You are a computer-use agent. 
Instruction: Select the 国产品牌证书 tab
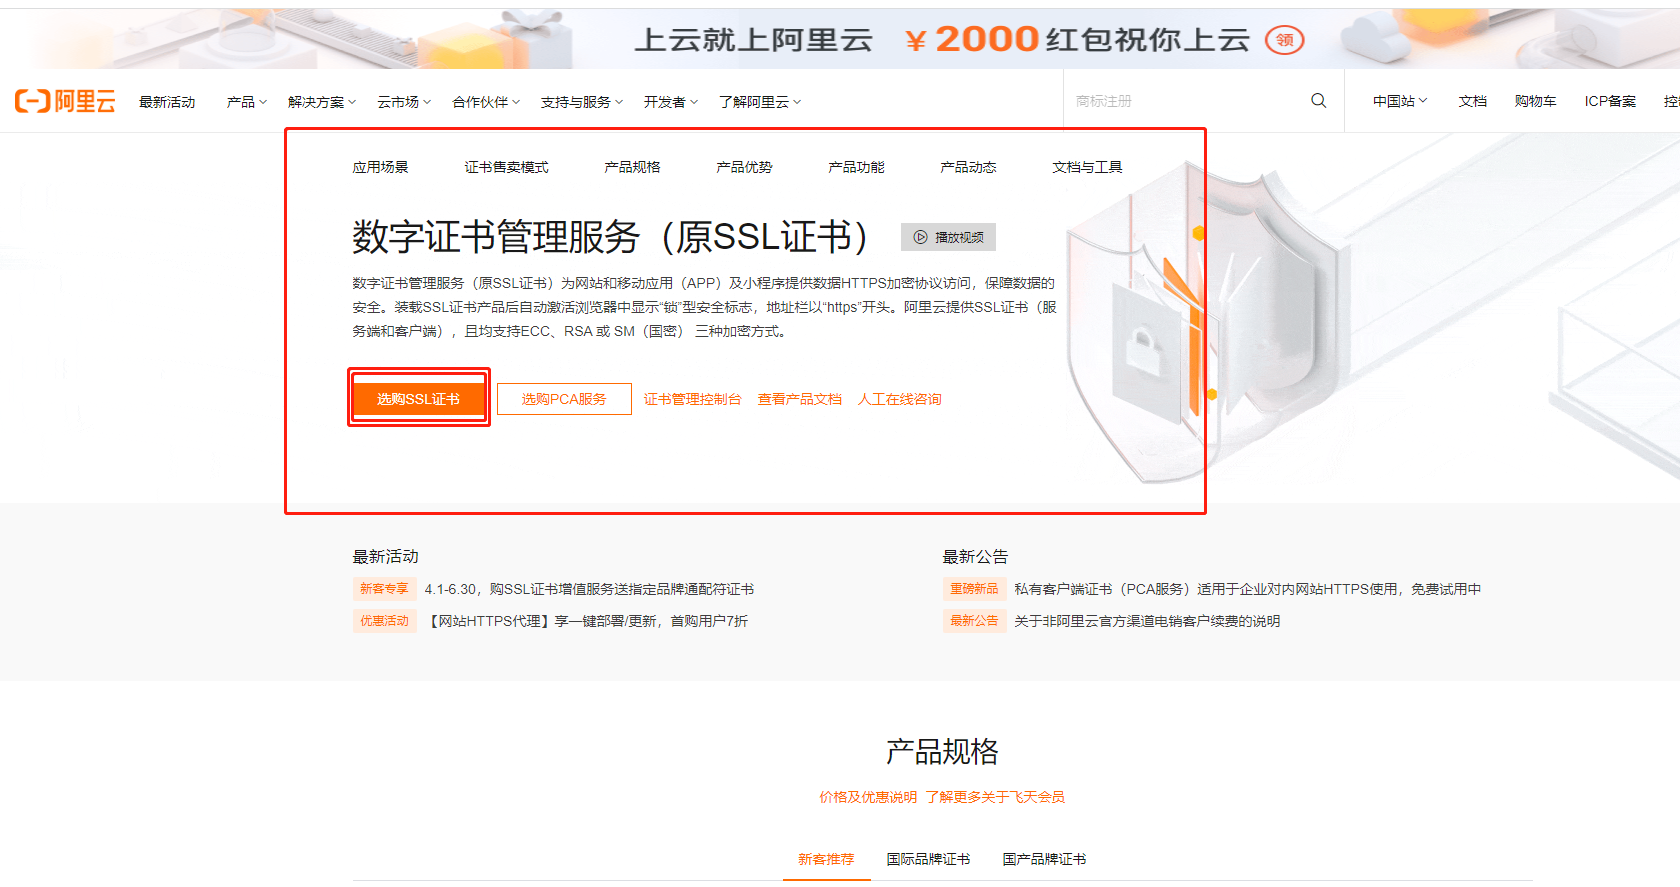pyautogui.click(x=1044, y=859)
